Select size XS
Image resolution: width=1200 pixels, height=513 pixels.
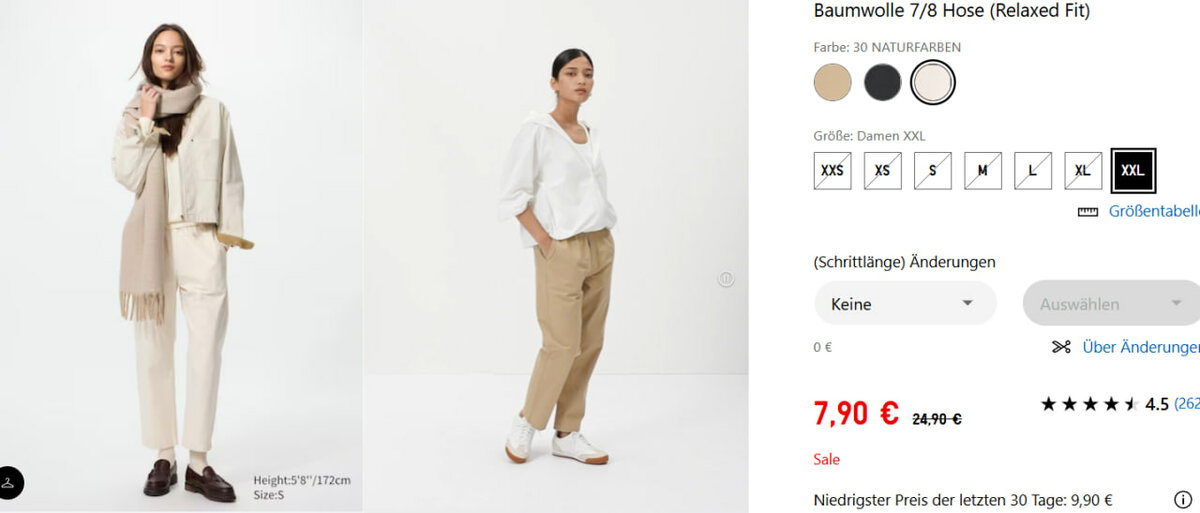[x=882, y=171]
